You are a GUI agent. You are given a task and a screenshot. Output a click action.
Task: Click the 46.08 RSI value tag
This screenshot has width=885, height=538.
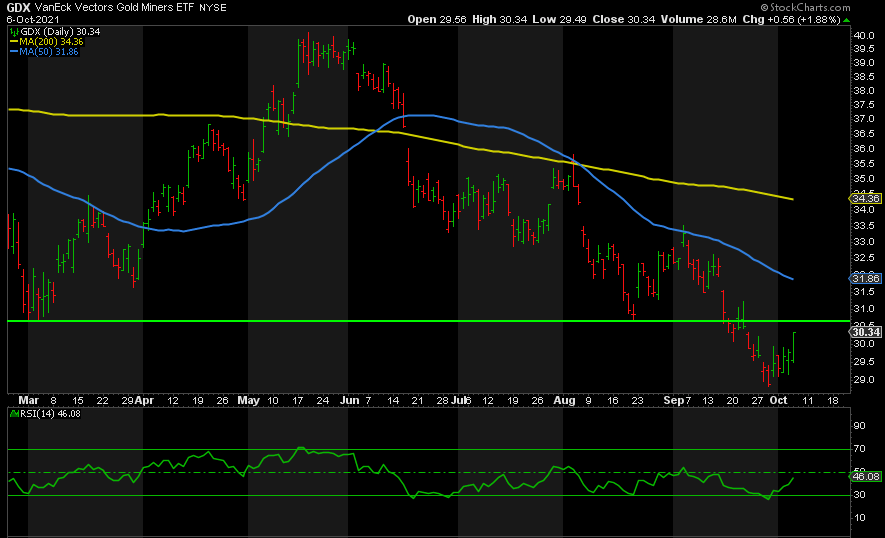click(x=865, y=476)
